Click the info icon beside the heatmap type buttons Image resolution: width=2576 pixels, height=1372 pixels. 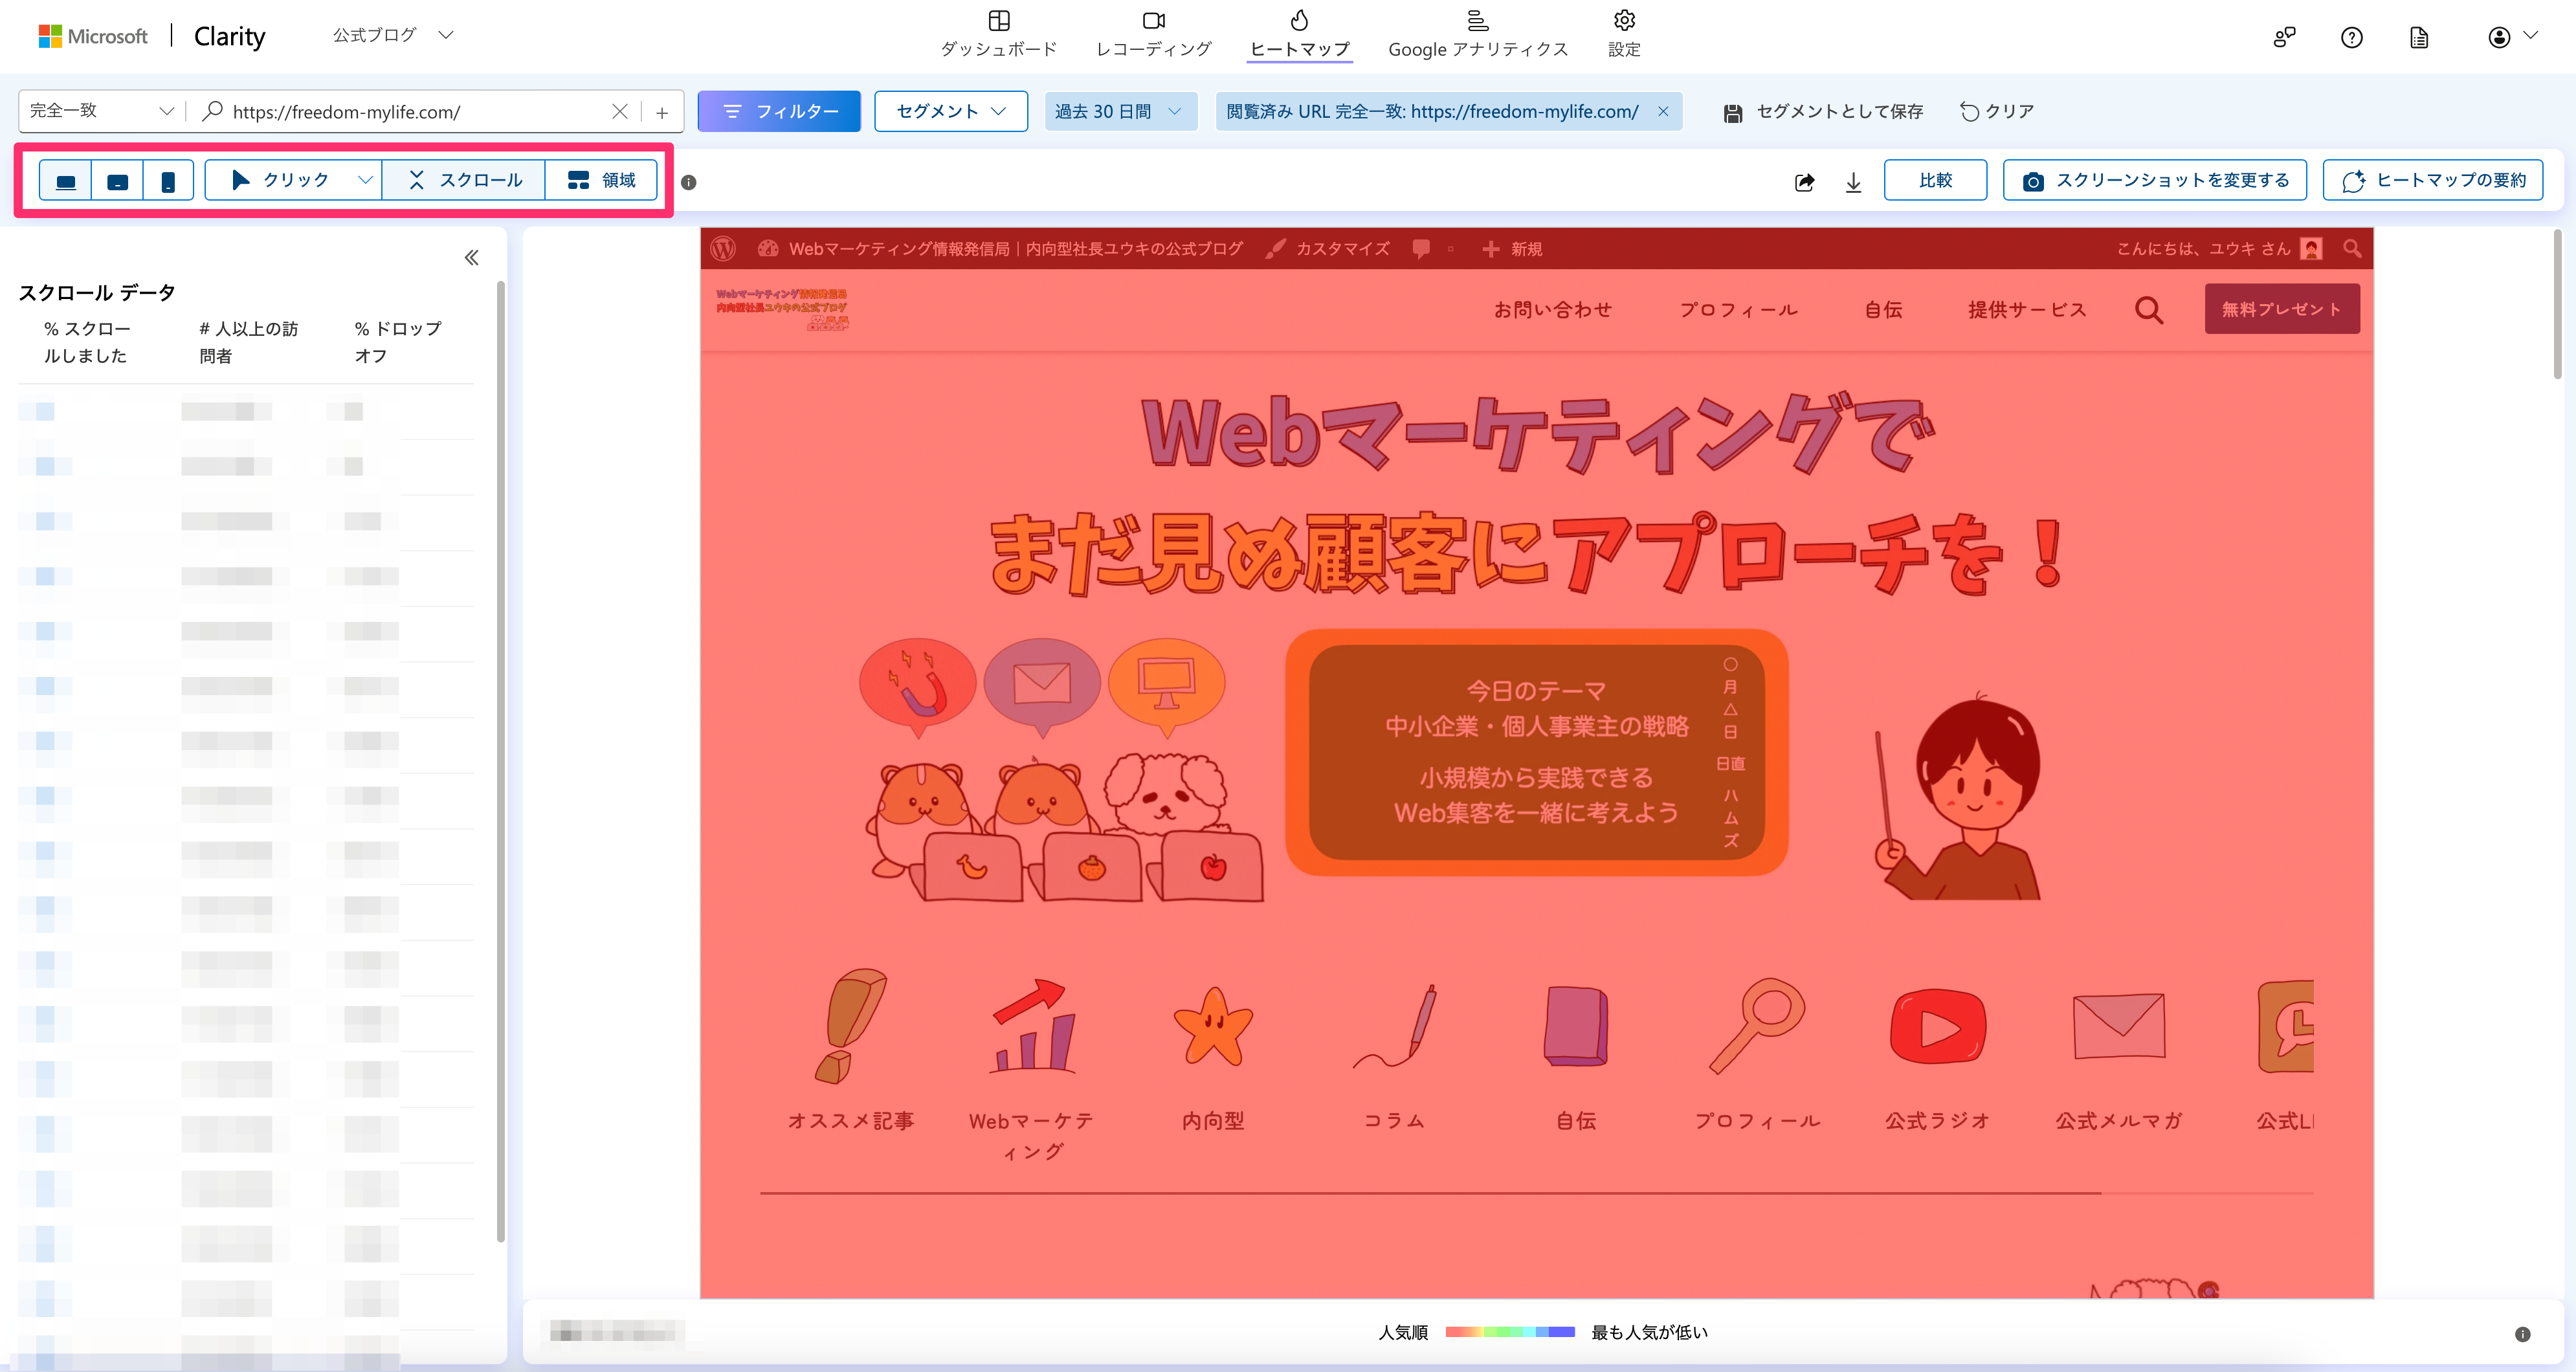tap(689, 182)
